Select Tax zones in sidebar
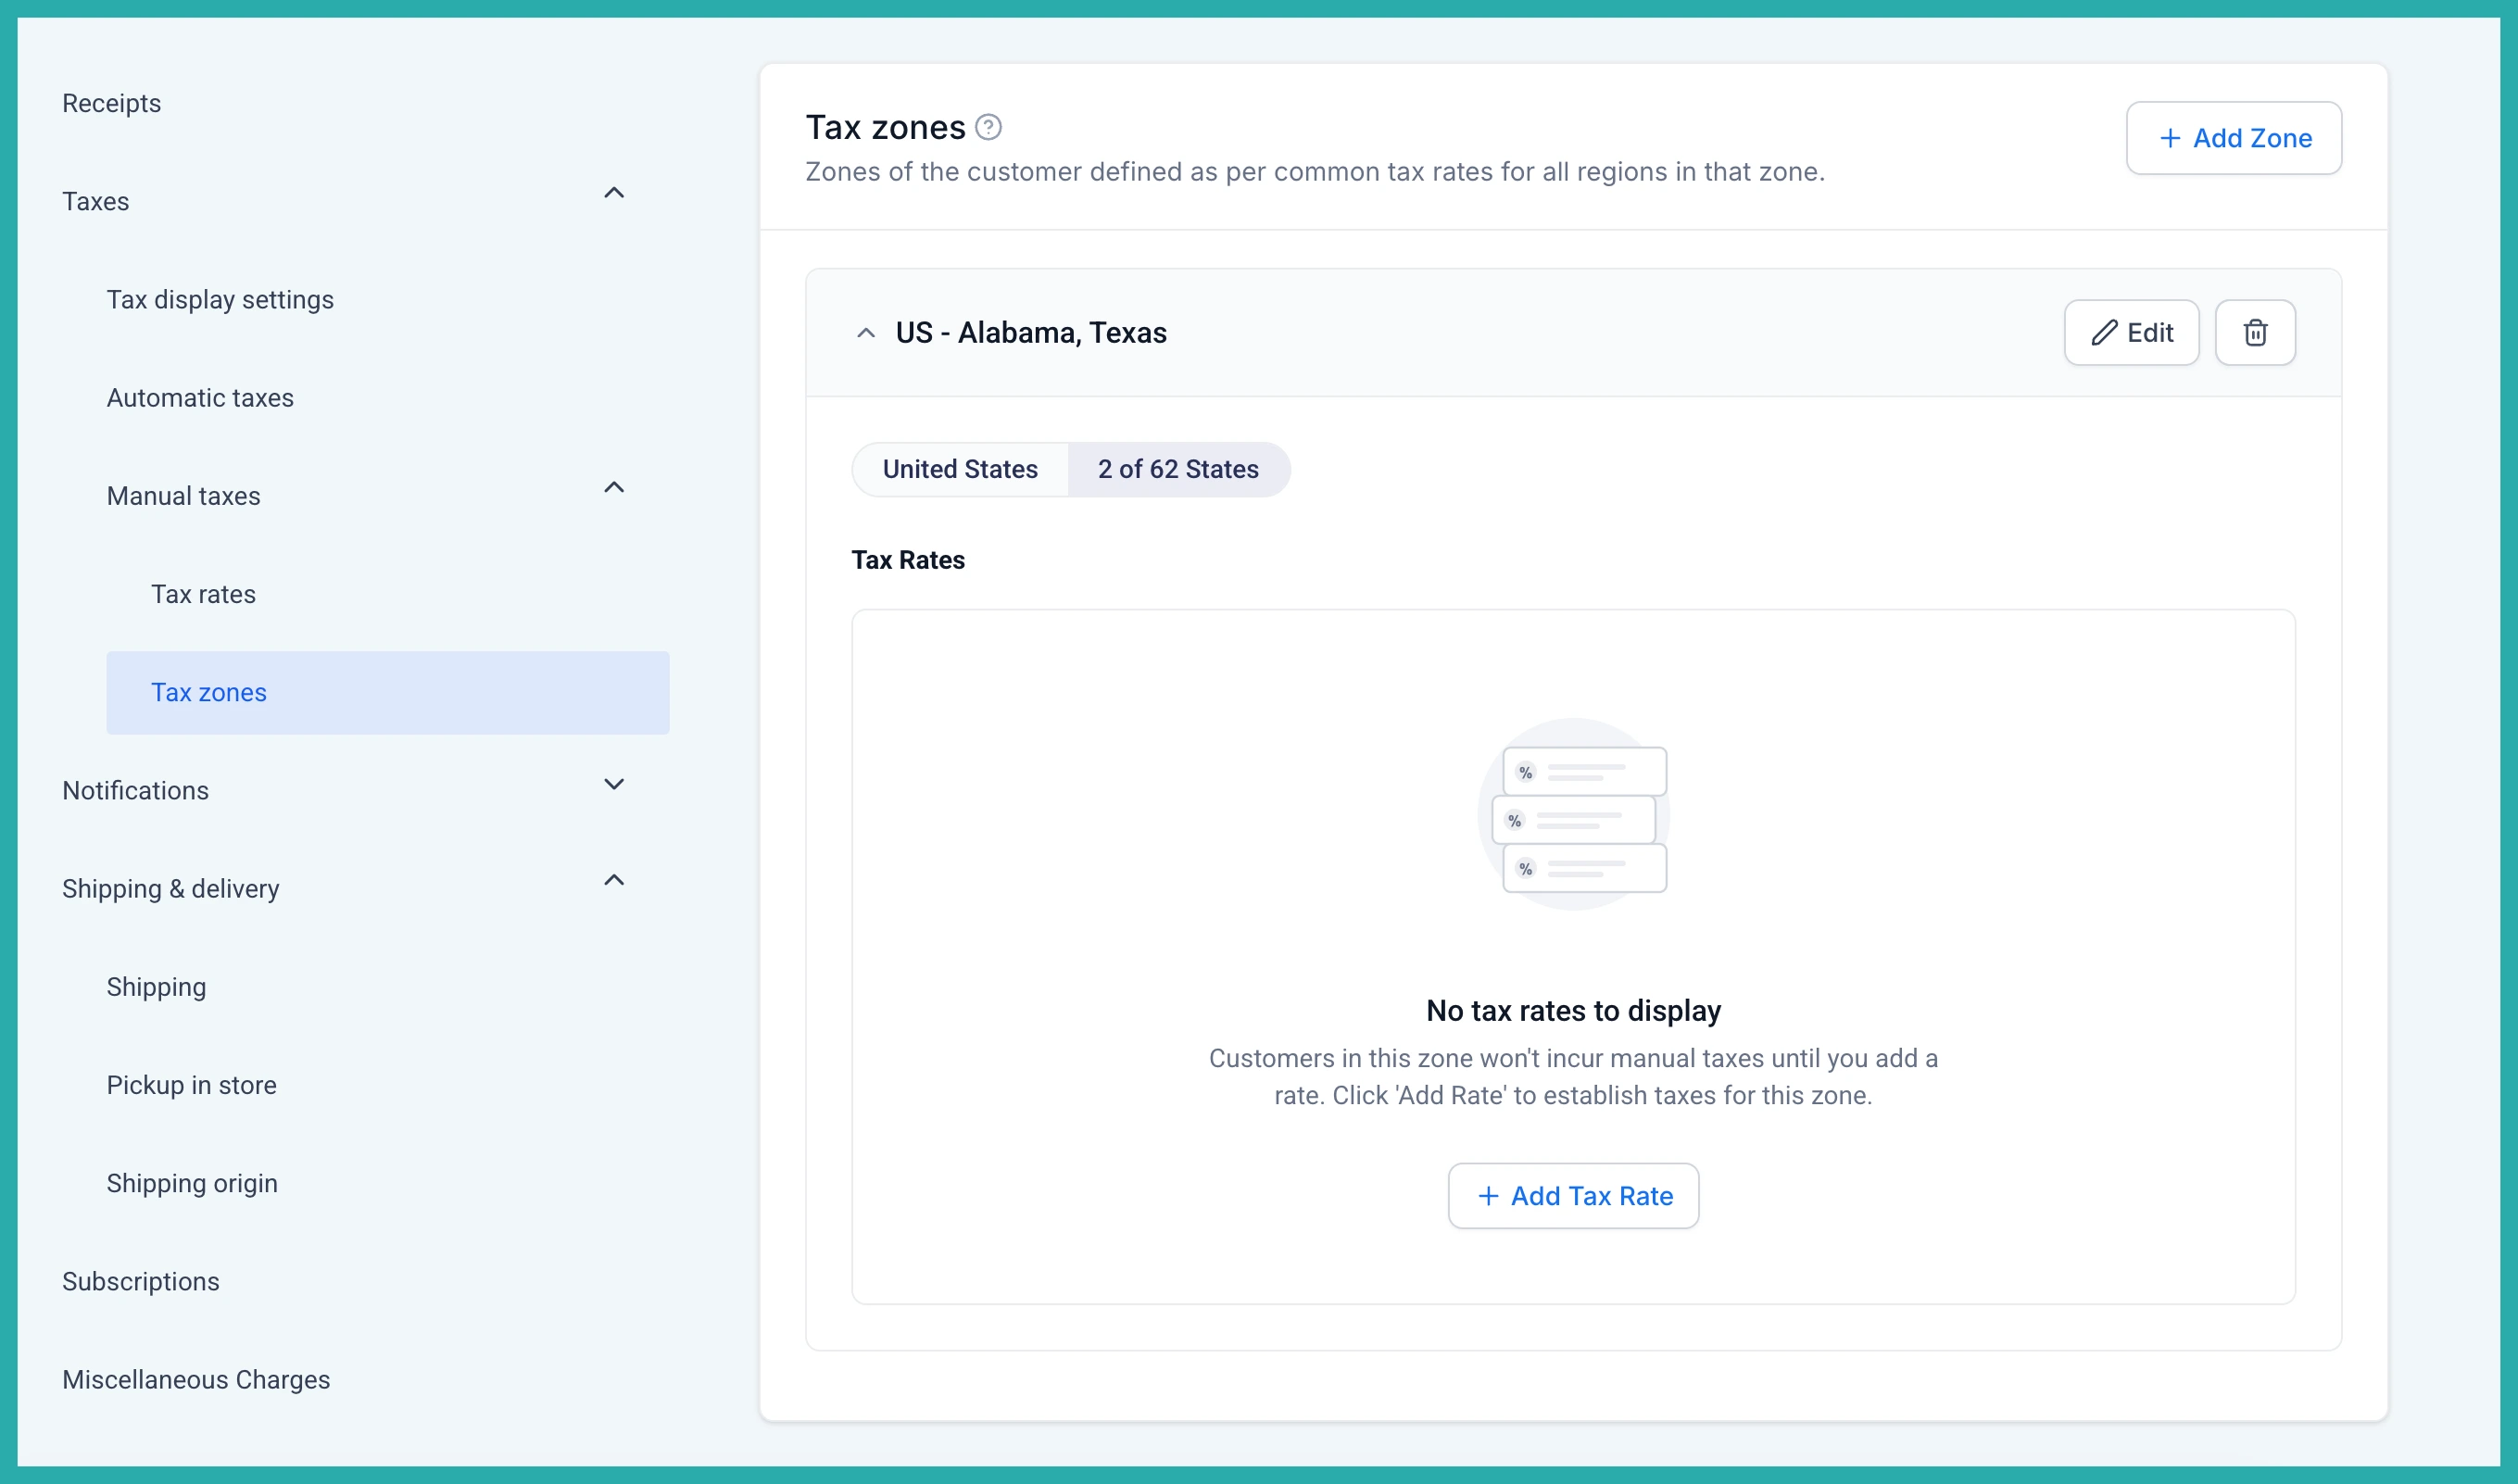 (x=388, y=693)
